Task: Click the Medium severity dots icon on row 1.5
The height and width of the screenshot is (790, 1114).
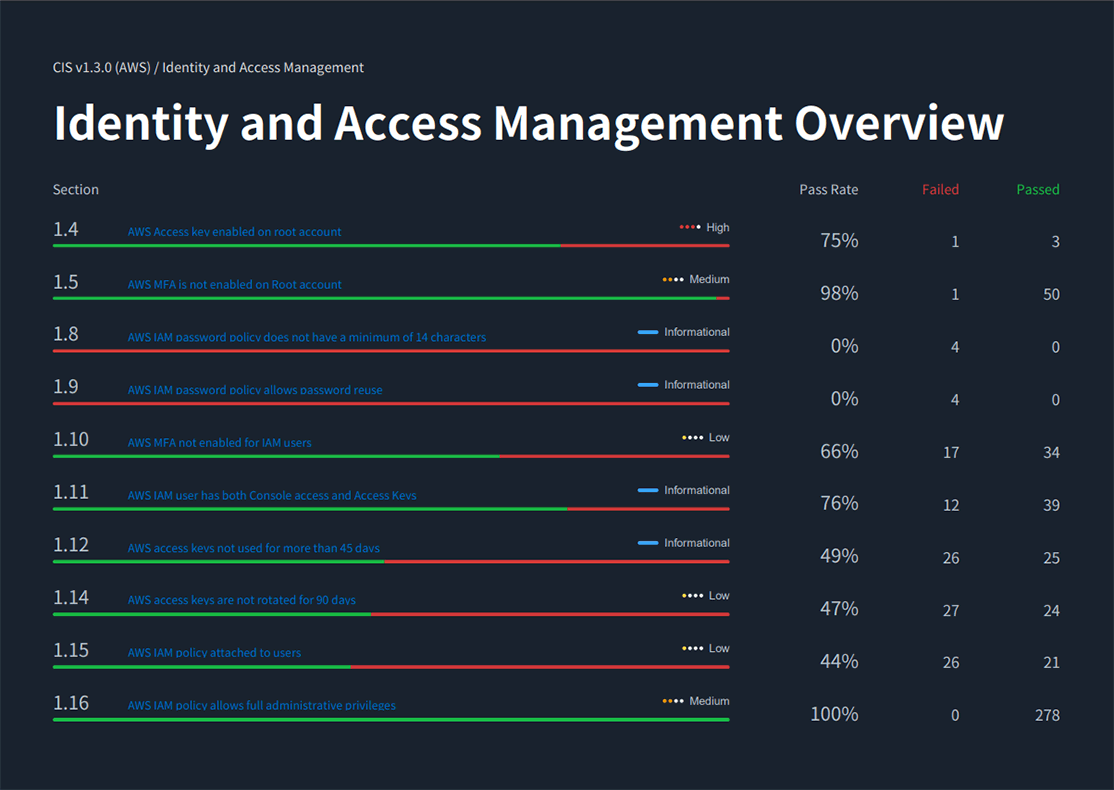Action: pyautogui.click(x=673, y=280)
